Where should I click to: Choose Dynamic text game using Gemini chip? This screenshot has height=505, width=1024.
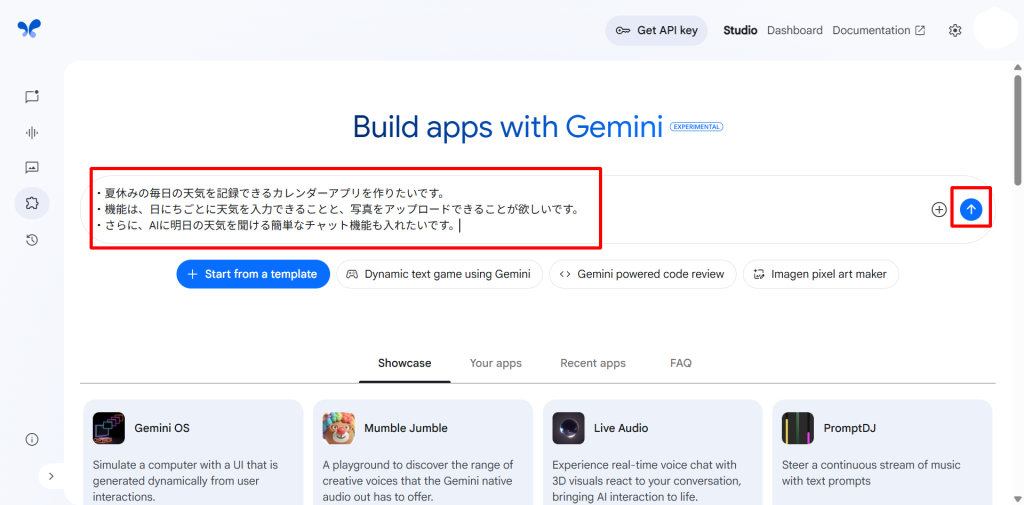tap(439, 274)
